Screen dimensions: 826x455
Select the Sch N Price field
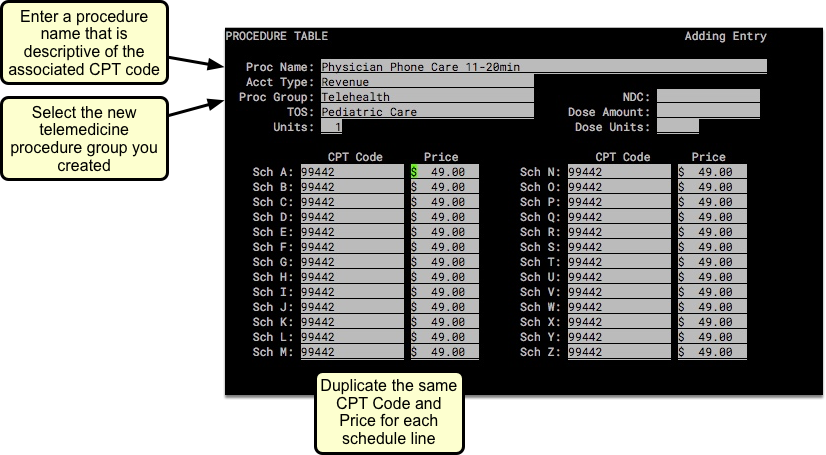pos(712,172)
